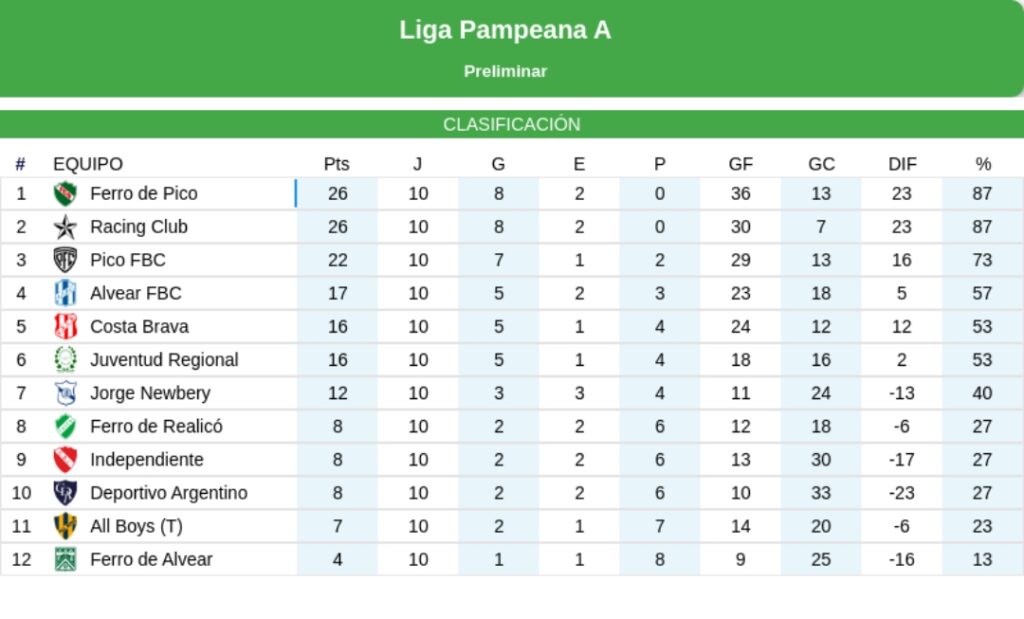This screenshot has height=619, width=1024.
Task: Click the Jorge Newbery team crest
Action: coord(65,393)
